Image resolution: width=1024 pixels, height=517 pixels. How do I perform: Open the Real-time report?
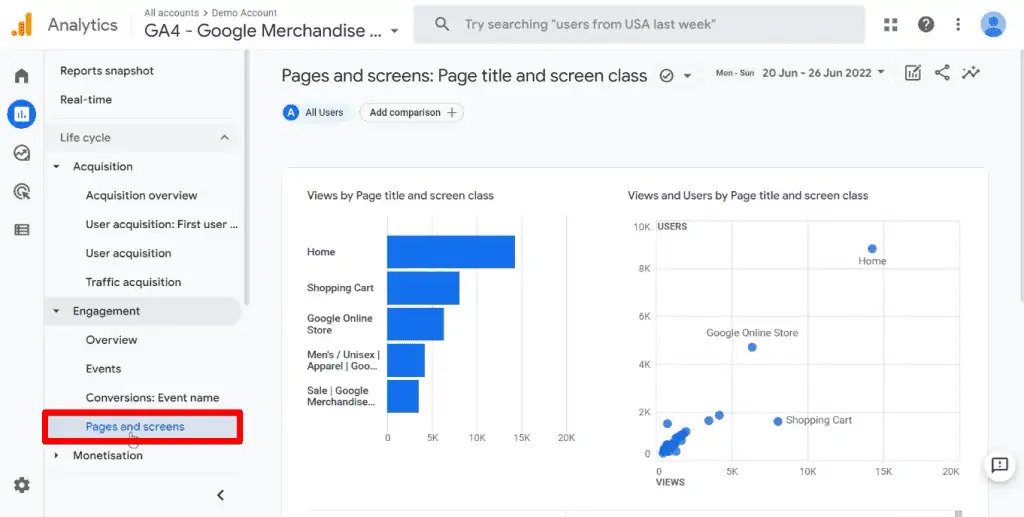point(86,99)
